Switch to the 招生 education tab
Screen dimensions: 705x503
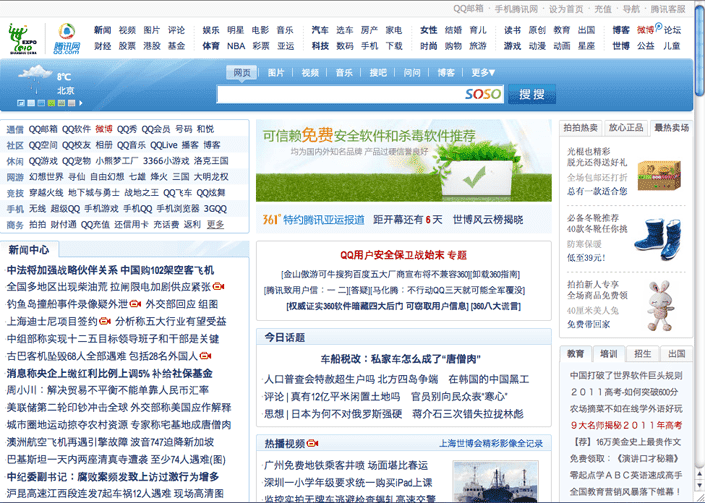coord(643,353)
